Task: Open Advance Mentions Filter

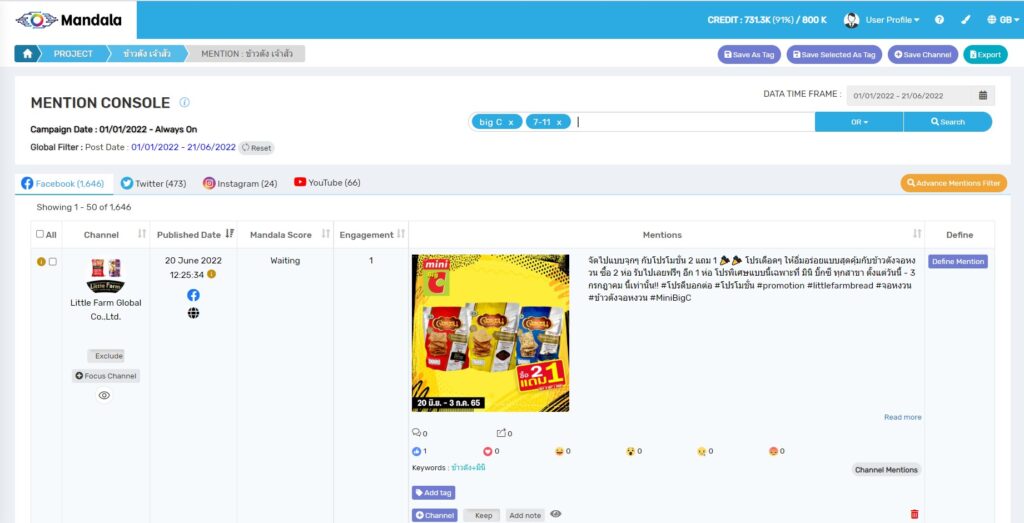Action: 953,183
